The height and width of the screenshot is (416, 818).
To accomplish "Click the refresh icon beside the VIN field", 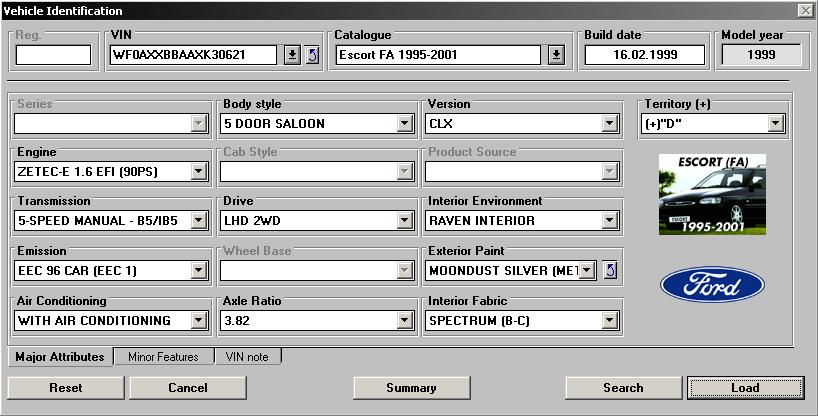I will [x=311, y=55].
